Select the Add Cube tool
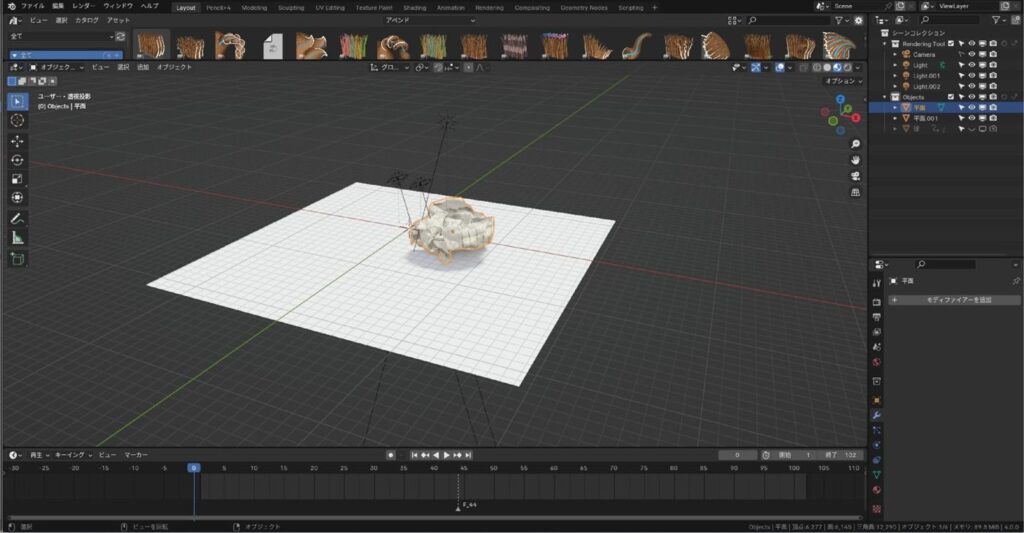 [x=18, y=259]
